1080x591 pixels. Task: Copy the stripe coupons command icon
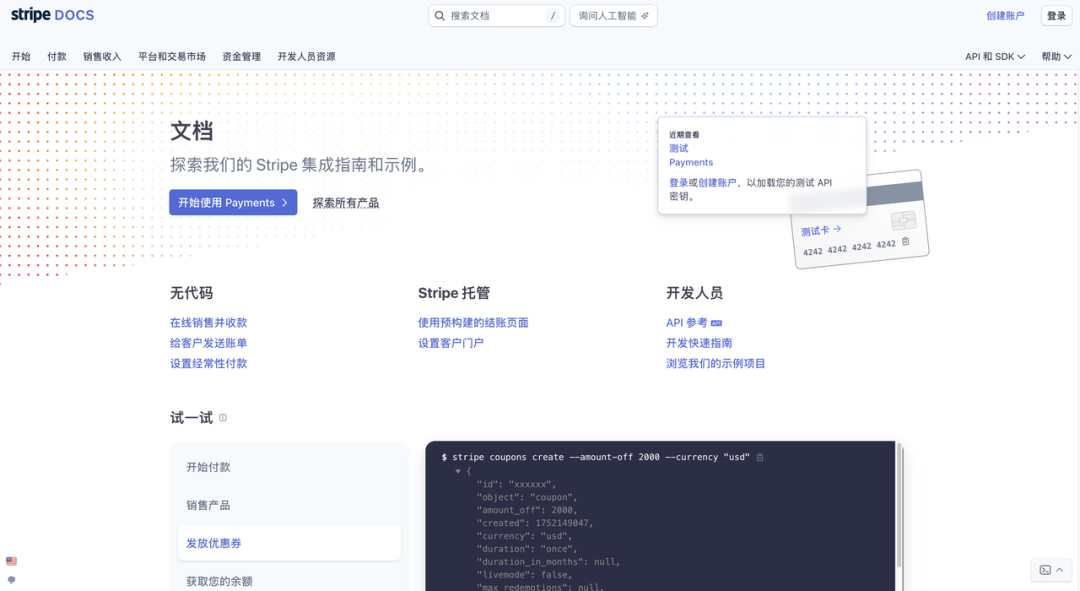[x=760, y=457]
